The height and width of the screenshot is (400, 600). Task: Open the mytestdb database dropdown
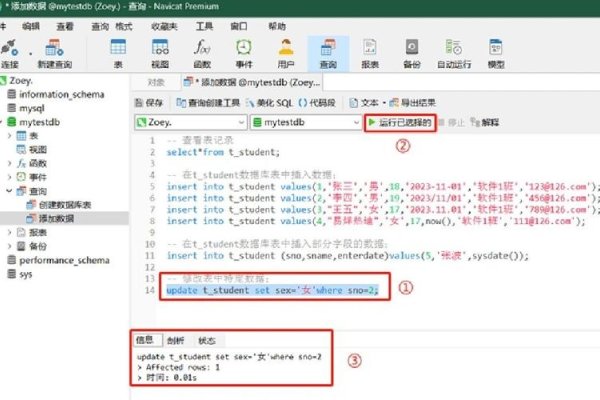(306, 122)
